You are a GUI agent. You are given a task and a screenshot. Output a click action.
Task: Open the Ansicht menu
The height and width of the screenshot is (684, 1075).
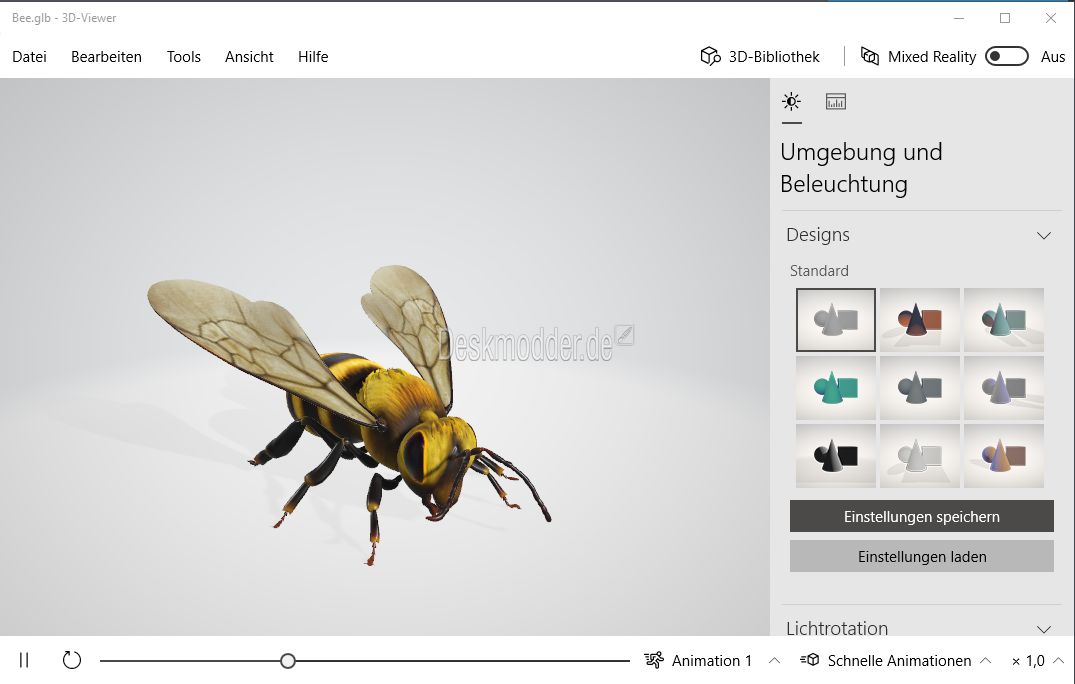(x=249, y=57)
